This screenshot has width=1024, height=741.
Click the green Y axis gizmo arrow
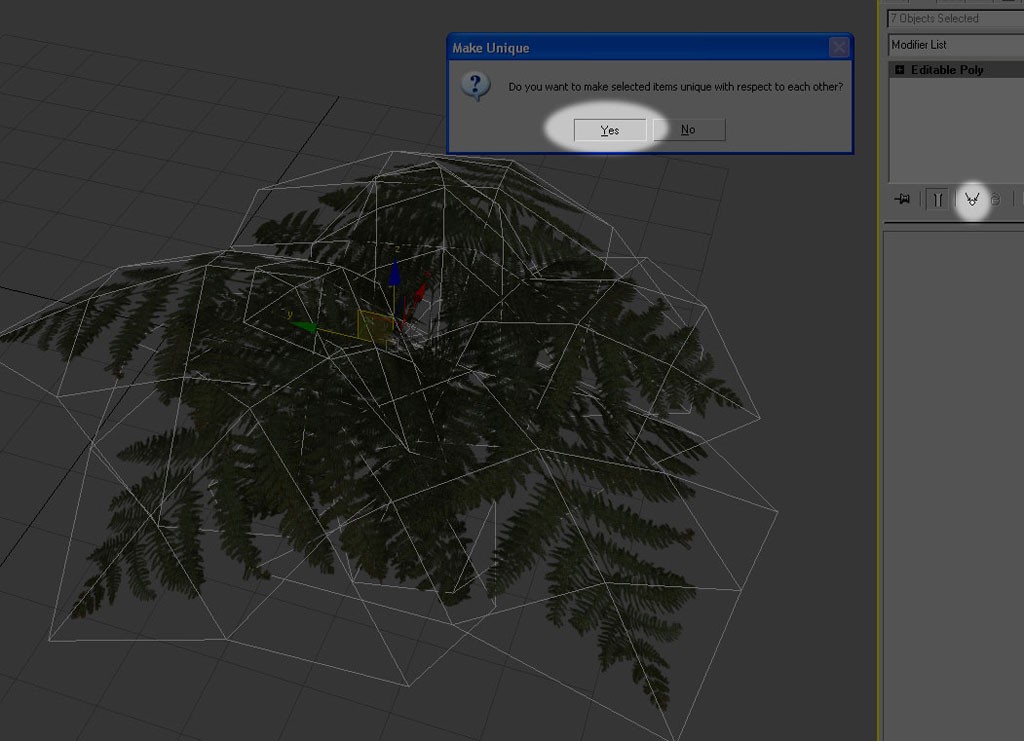[x=304, y=325]
